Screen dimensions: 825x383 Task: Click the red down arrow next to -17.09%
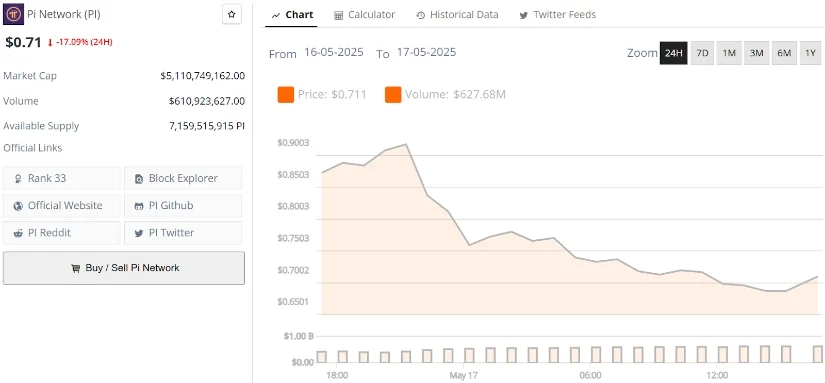coord(50,43)
